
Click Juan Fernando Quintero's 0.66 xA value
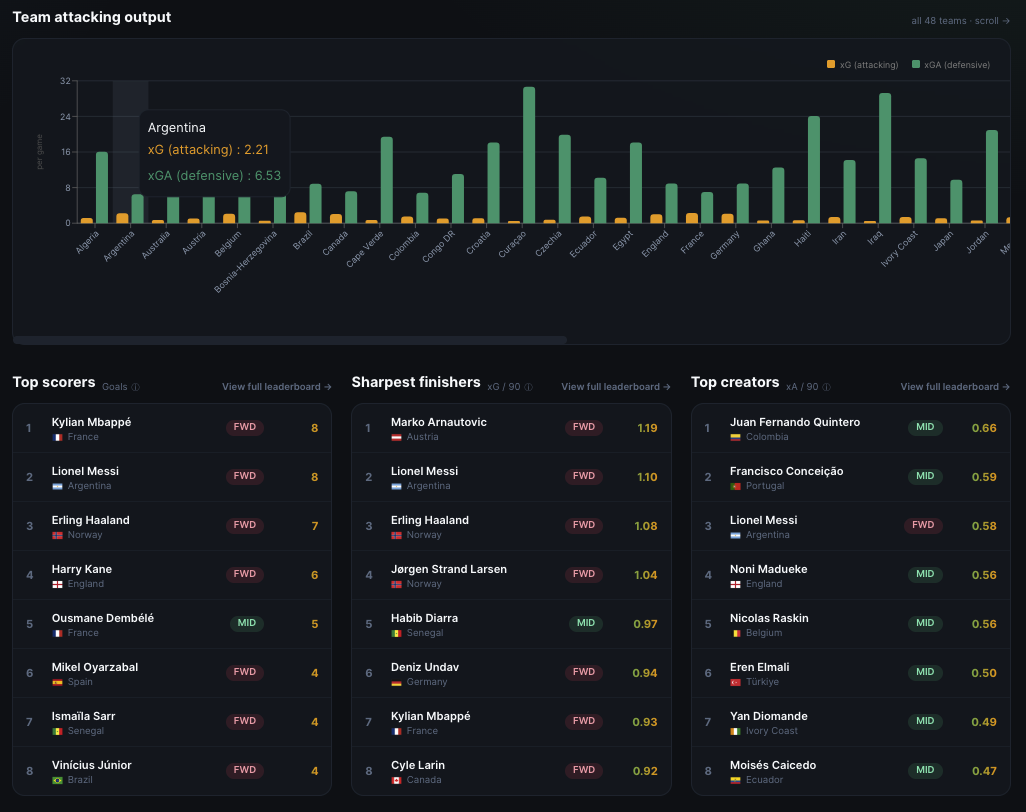tap(984, 428)
